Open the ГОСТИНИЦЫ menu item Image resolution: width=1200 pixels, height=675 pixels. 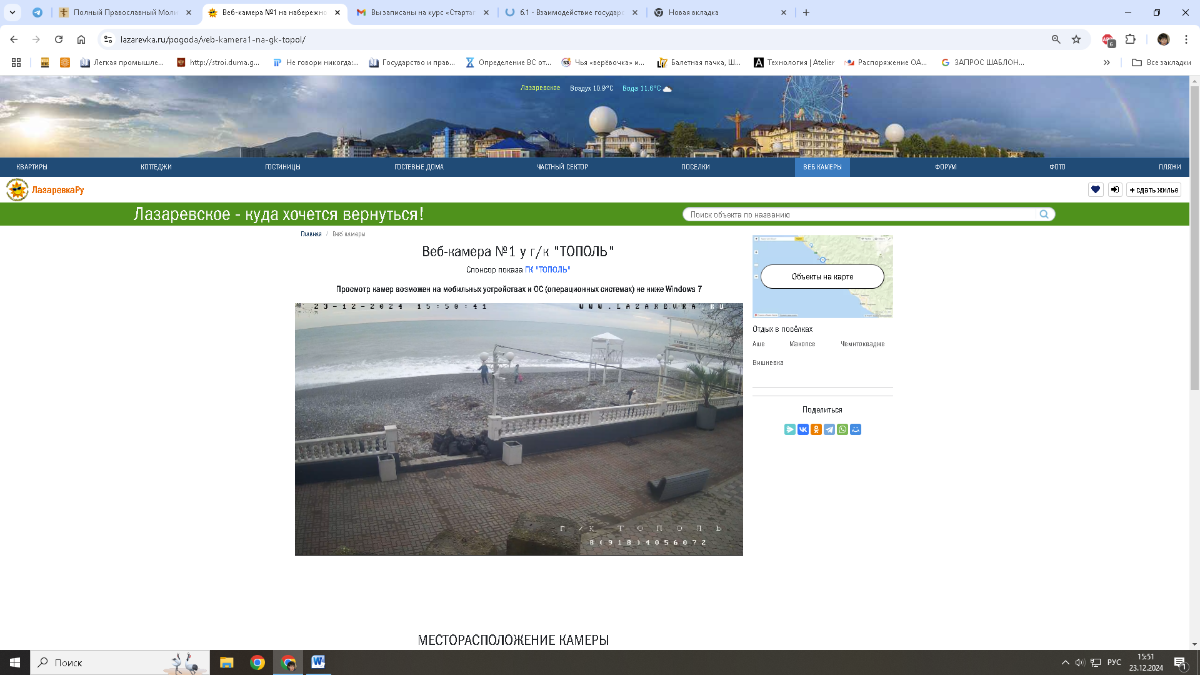282,167
